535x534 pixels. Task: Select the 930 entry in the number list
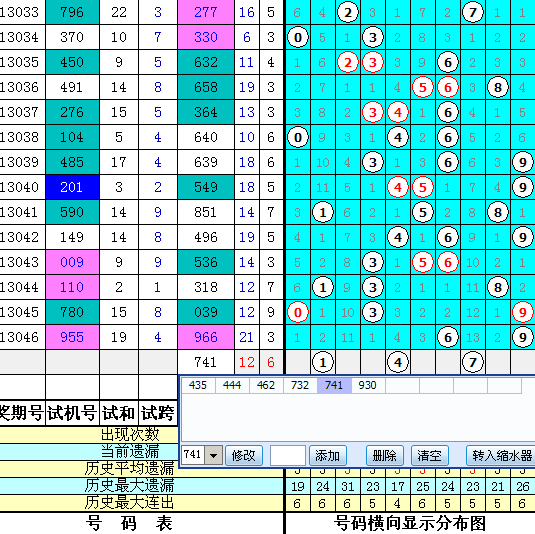pos(368,385)
